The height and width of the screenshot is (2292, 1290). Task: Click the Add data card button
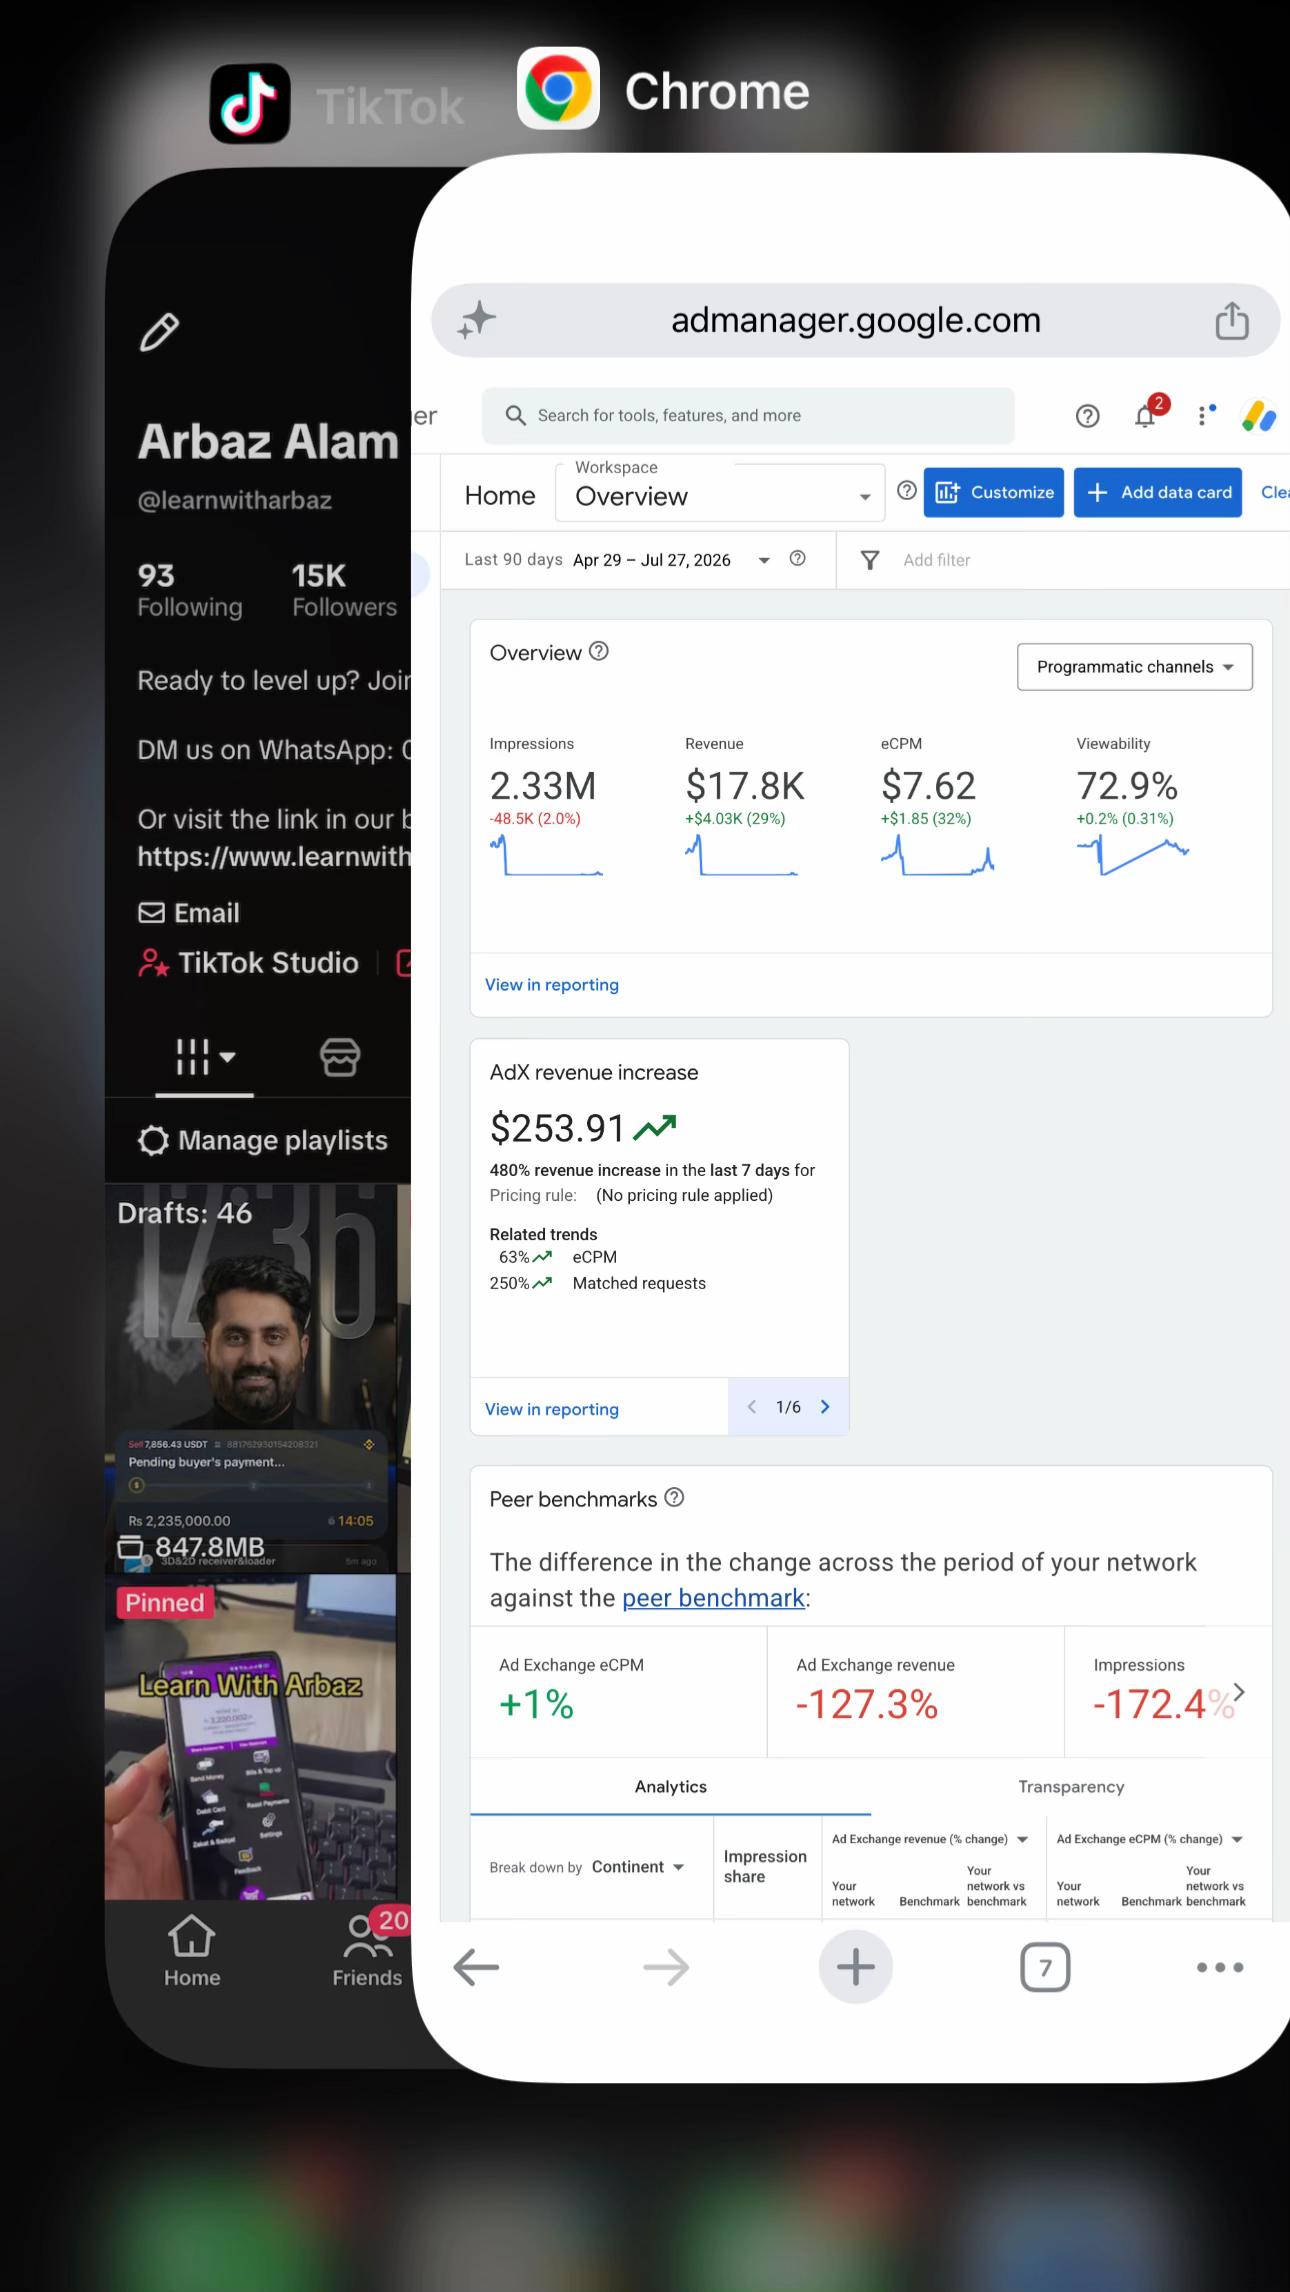[x=1158, y=492]
